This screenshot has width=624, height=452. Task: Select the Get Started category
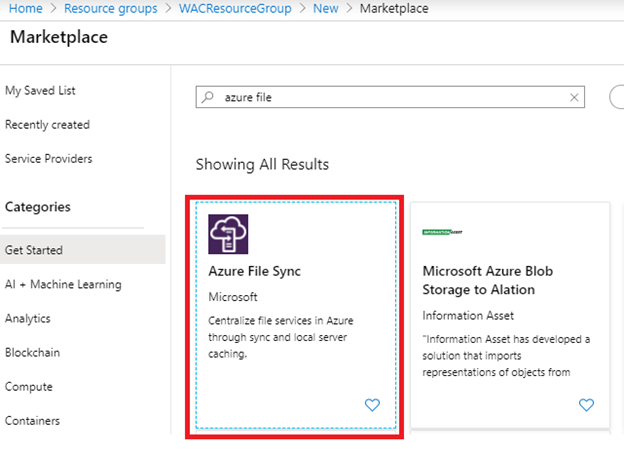click(x=83, y=250)
